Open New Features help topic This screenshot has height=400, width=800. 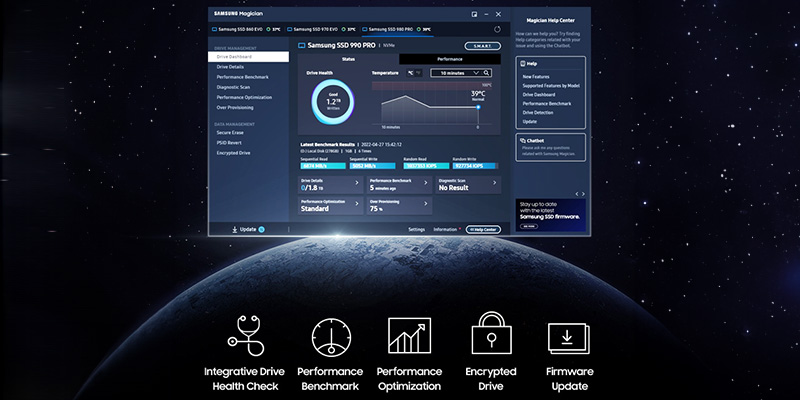[536, 77]
